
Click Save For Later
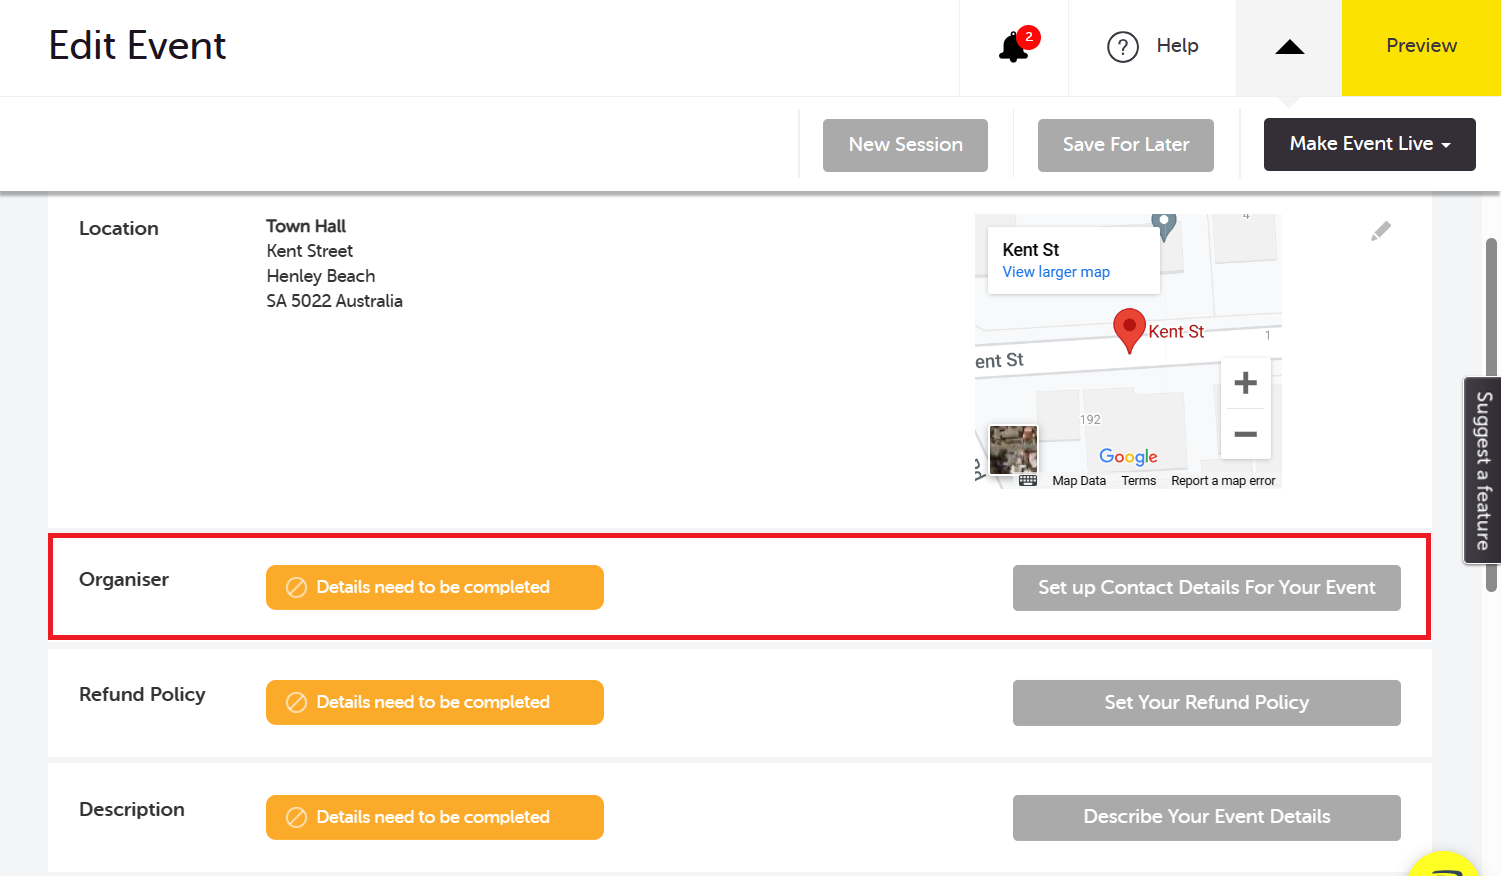coord(1125,145)
